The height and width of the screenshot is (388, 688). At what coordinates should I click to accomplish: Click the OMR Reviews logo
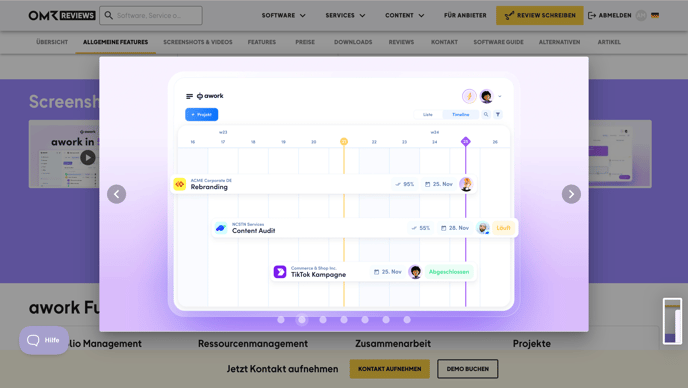point(62,15)
